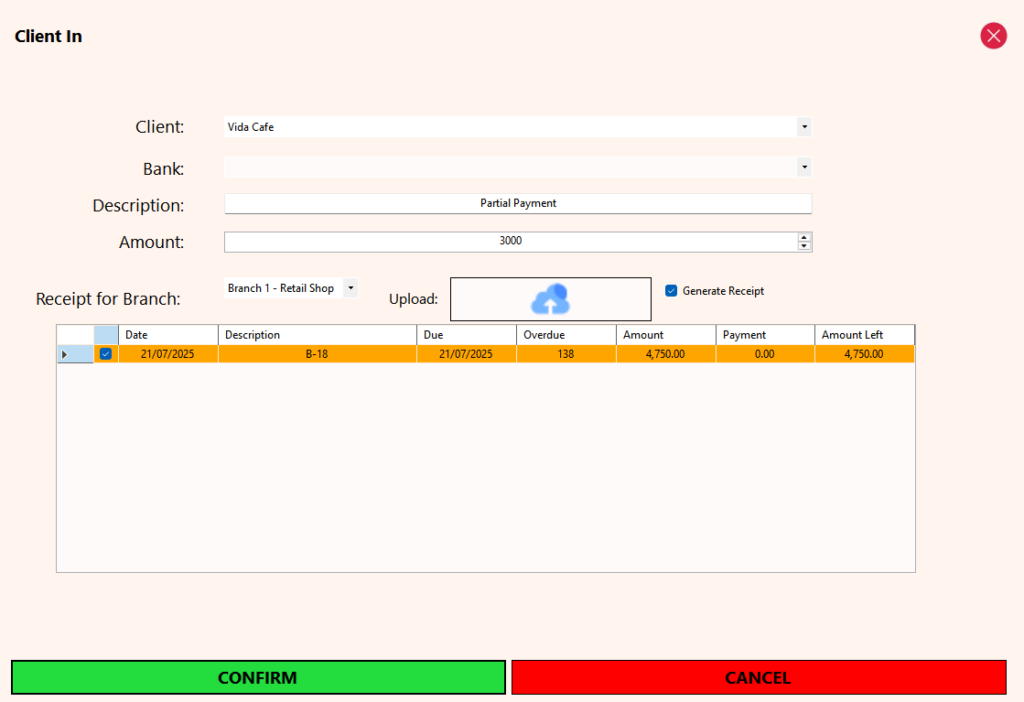Image resolution: width=1024 pixels, height=702 pixels.
Task: Click the Partial Payment description field
Action: 518,203
